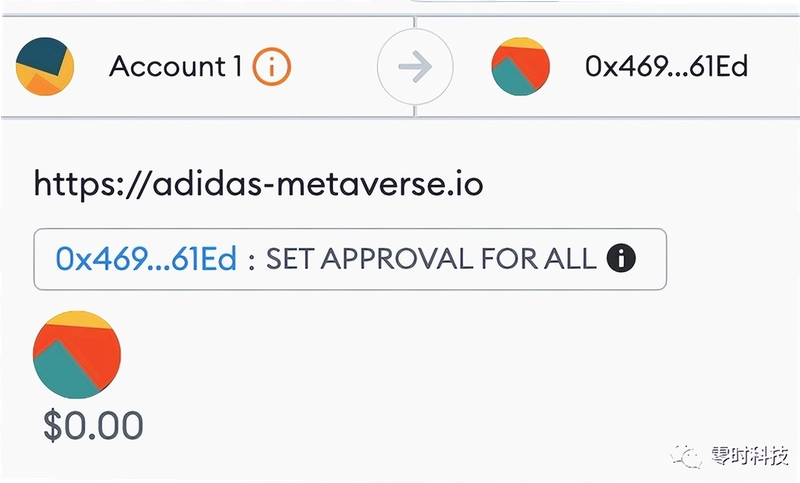Viewport: 800px width, 483px height.
Task: Click the colon separator in the approval box
Action: (x=252, y=261)
